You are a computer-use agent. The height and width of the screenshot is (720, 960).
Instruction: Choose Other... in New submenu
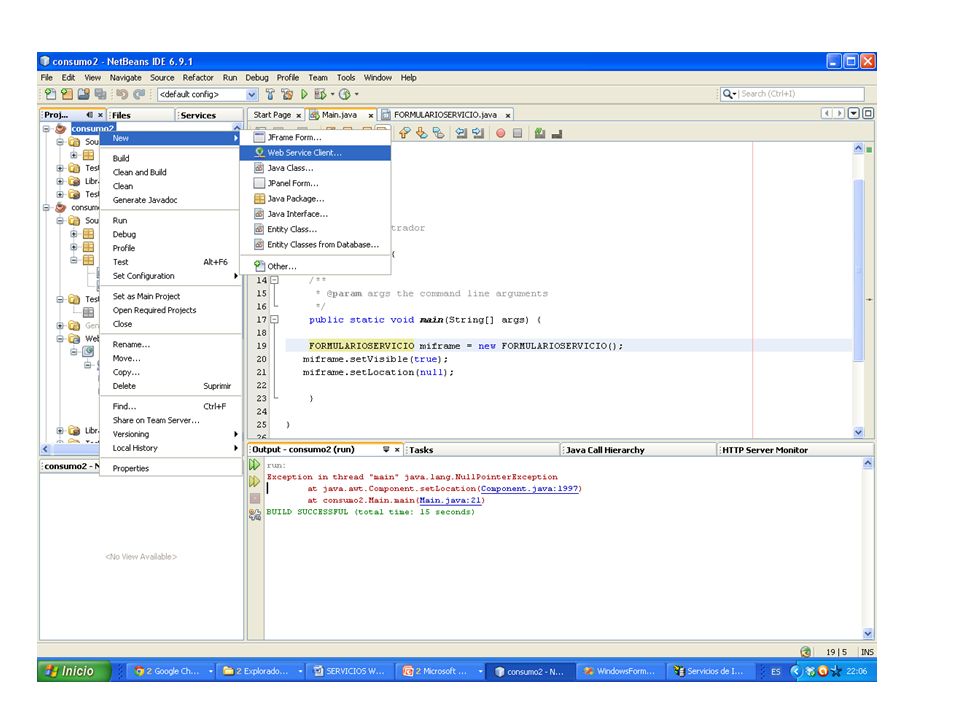pos(315,266)
